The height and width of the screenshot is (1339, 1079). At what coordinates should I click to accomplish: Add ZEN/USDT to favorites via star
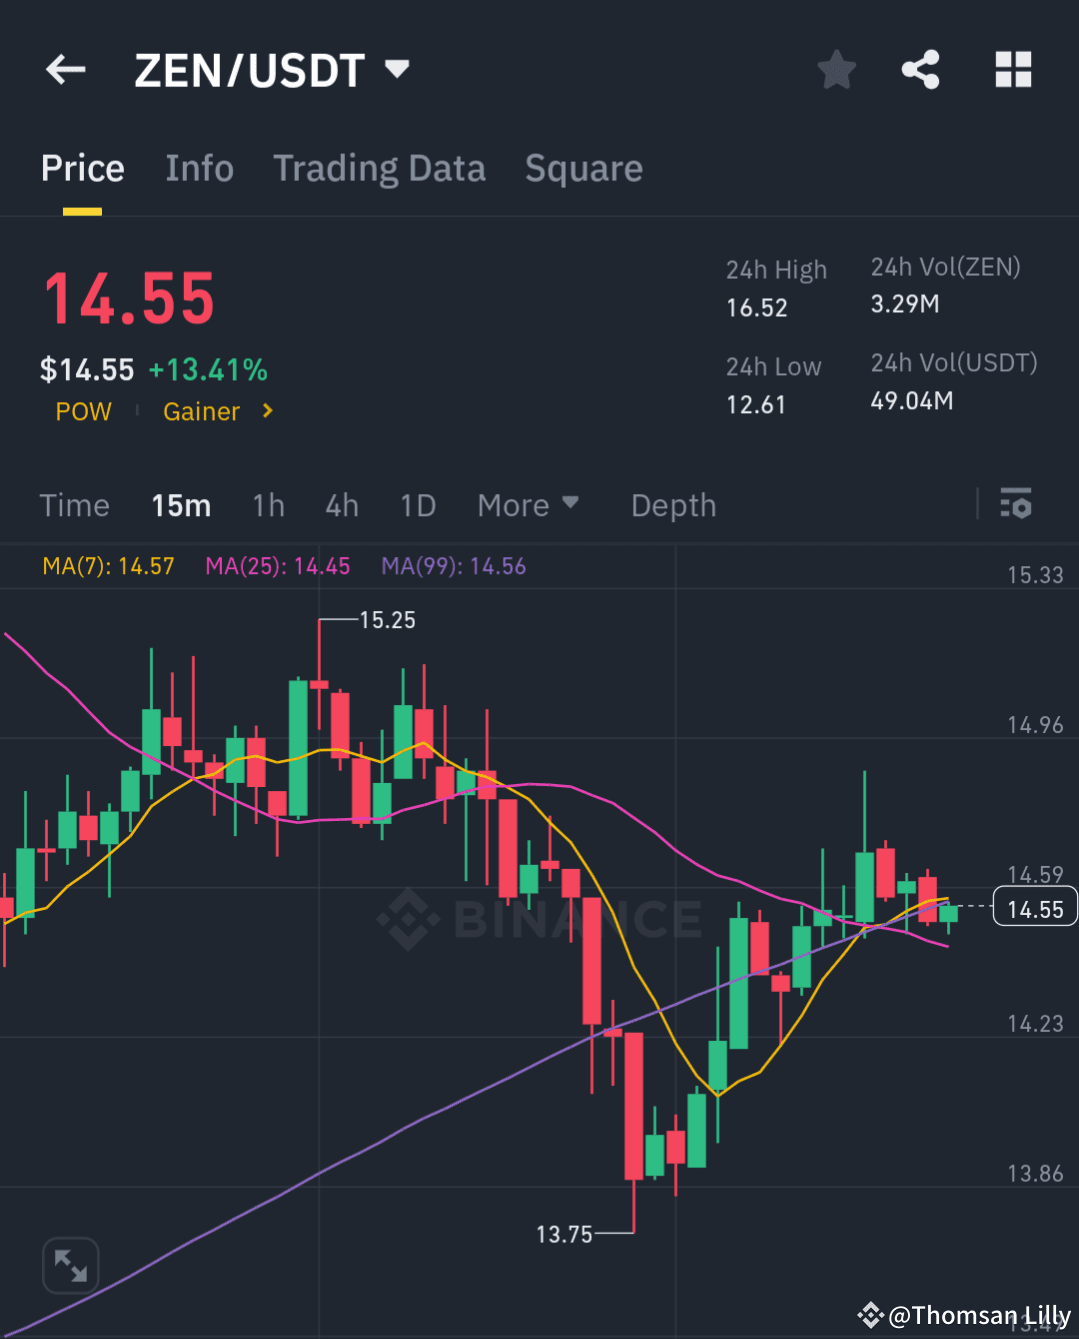click(836, 69)
